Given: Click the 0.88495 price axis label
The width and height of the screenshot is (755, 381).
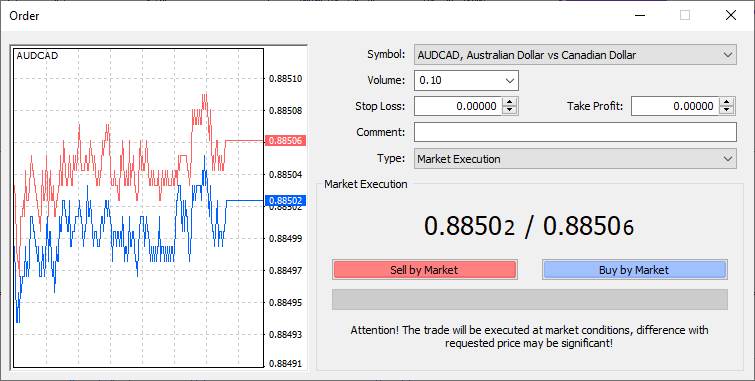Looking at the screenshot, I should (286, 302).
